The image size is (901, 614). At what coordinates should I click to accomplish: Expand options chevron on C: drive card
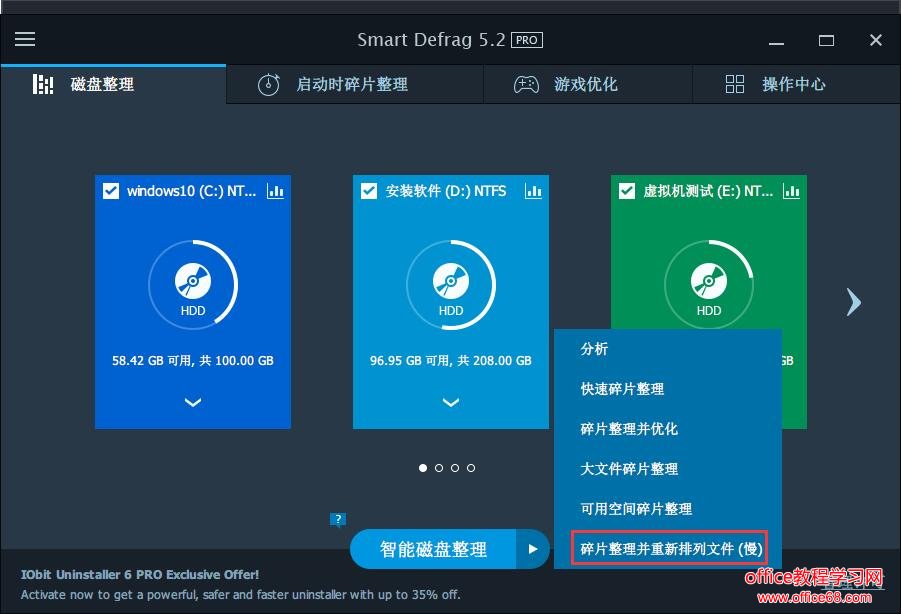point(193,402)
